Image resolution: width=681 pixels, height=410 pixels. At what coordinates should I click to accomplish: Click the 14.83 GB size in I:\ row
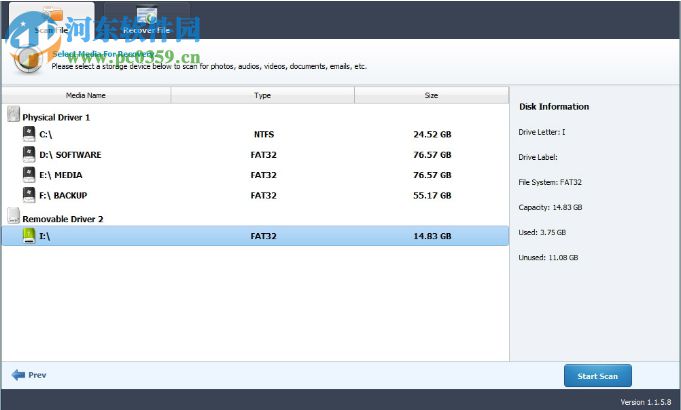432,236
